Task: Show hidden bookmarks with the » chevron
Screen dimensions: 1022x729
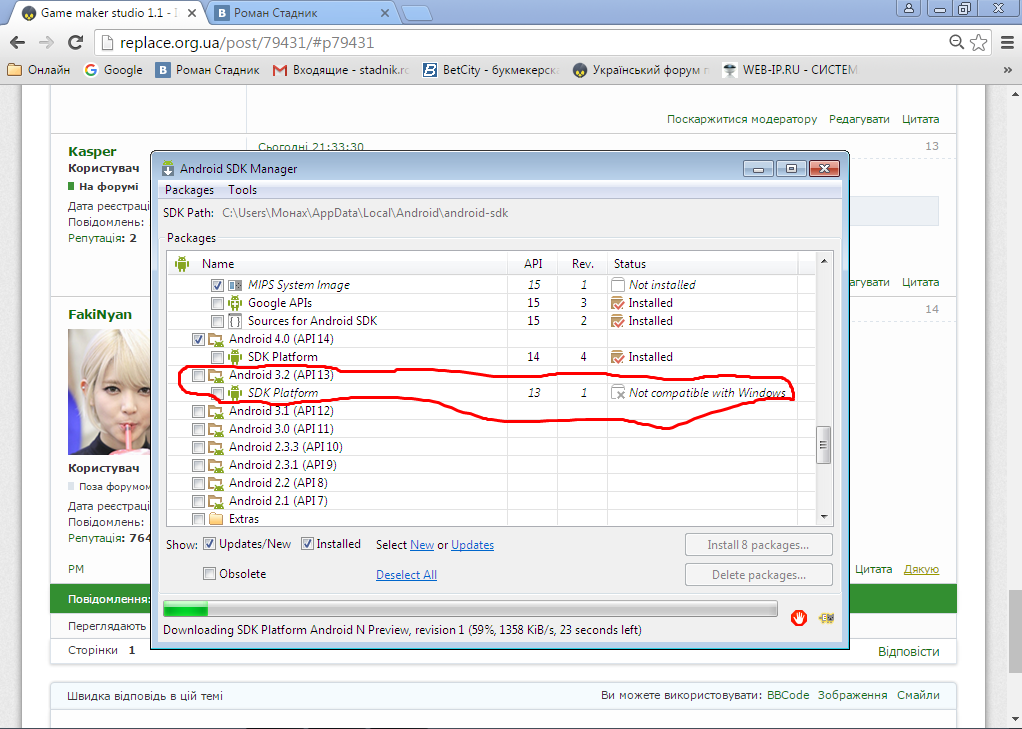Action: (x=1008, y=70)
